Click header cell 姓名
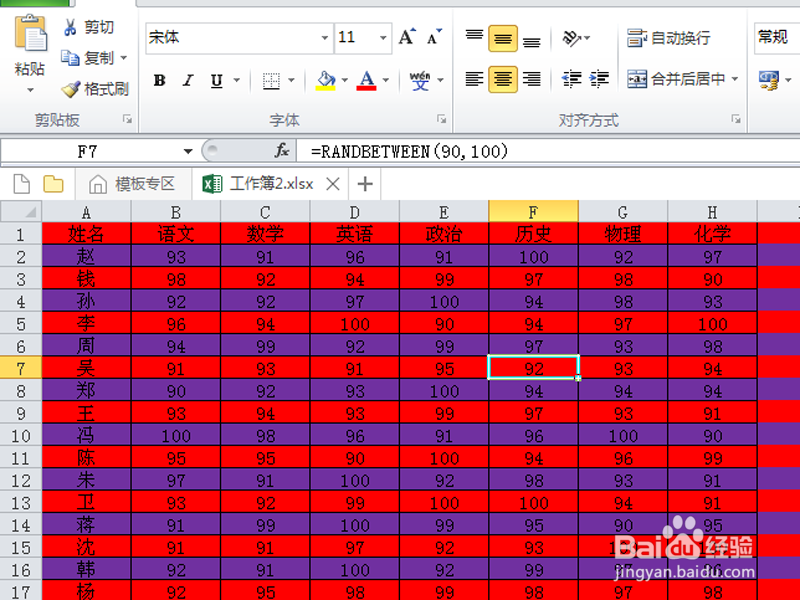This screenshot has width=800, height=600. 86,234
